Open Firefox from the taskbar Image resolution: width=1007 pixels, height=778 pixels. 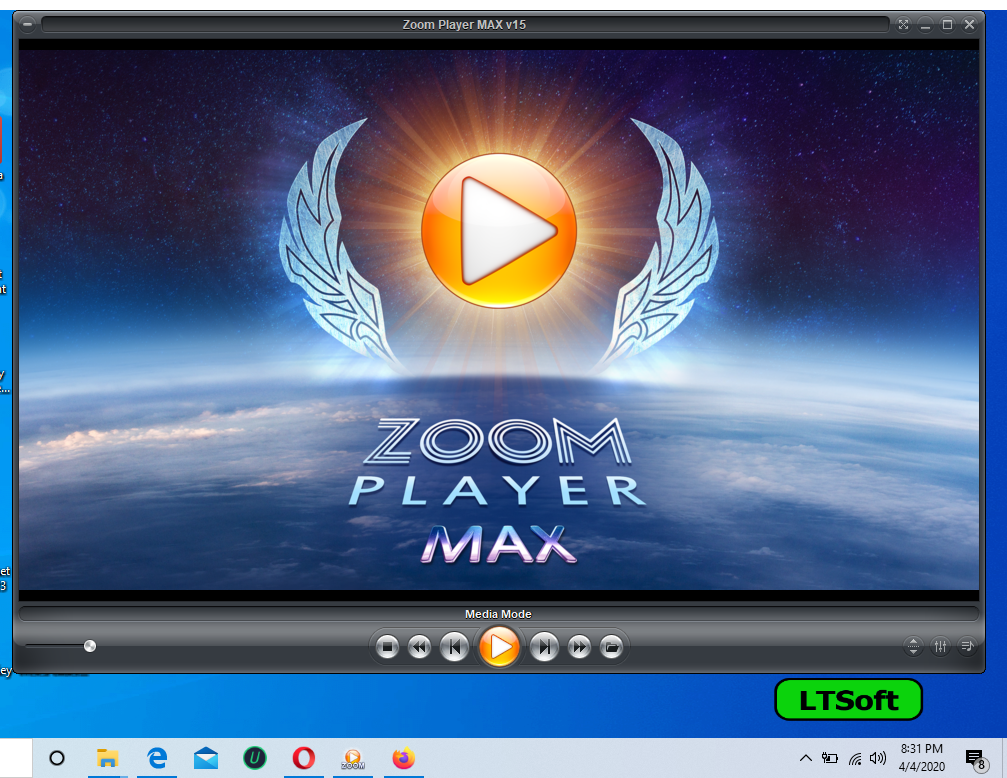click(x=404, y=759)
